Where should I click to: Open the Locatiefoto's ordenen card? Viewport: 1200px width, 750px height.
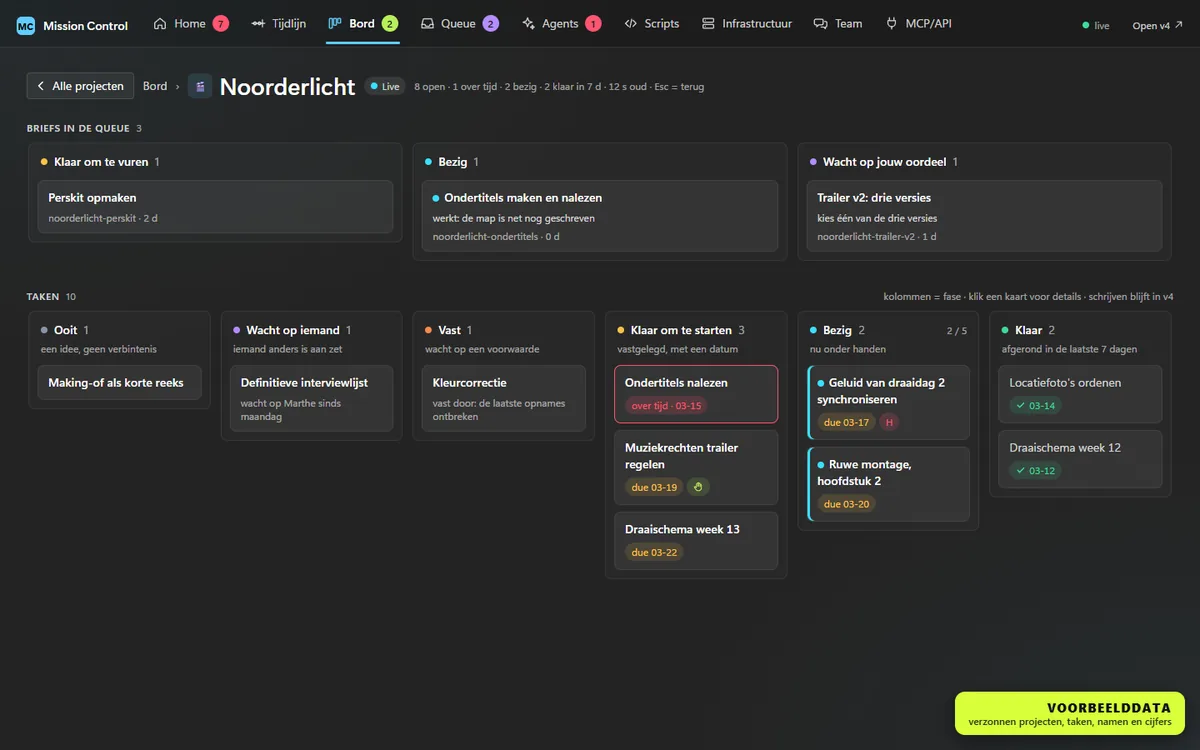coord(1081,393)
